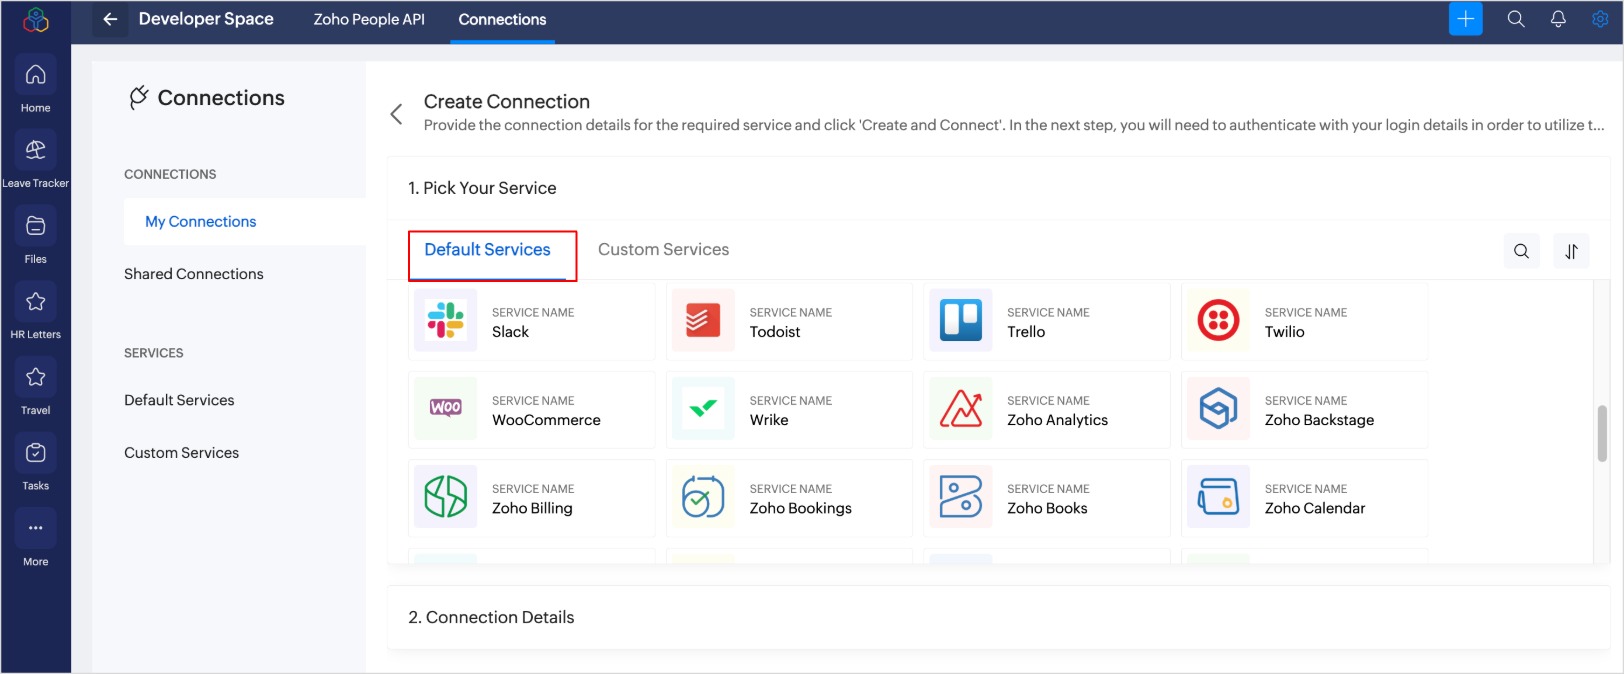The width and height of the screenshot is (1624, 674).
Task: Click the services list vertical scrollbar
Action: coord(1602,434)
